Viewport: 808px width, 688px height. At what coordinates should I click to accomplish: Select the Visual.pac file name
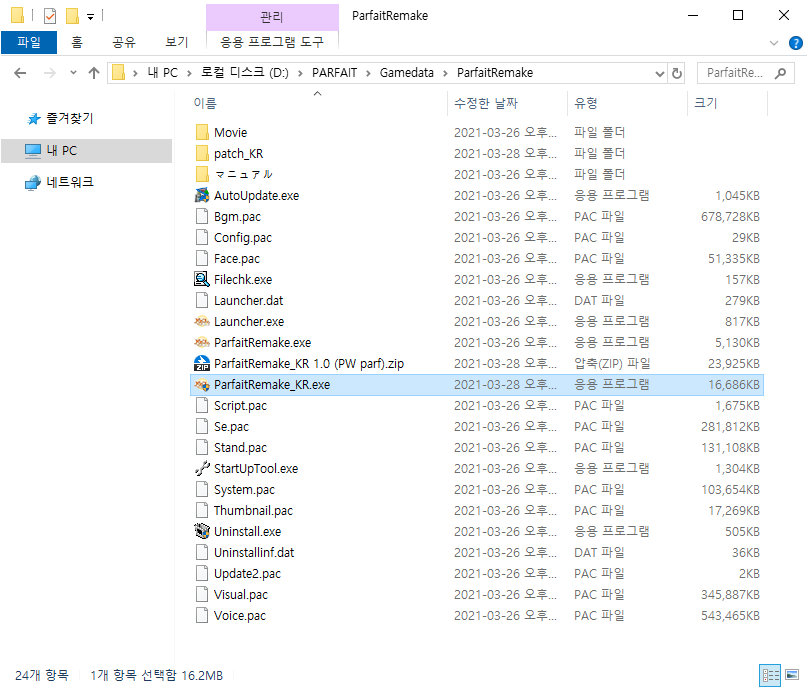point(241,595)
